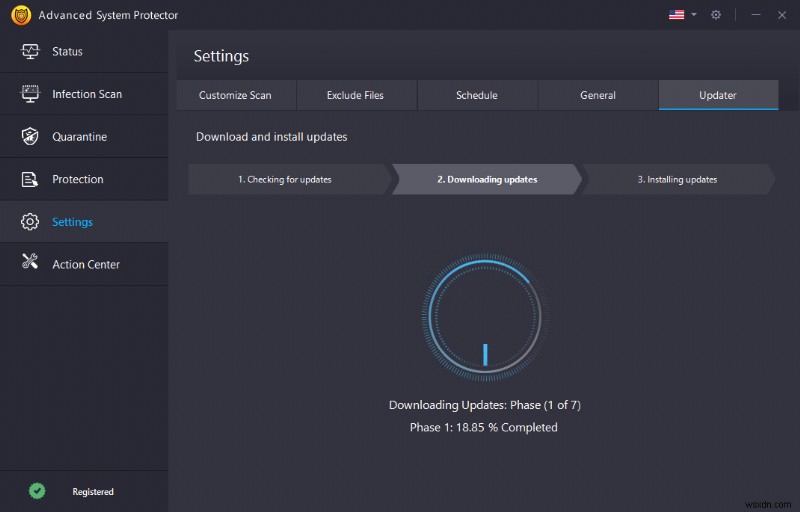Click the 'Download and install updates' heading
The width and height of the screenshot is (800, 512).
coord(271,137)
